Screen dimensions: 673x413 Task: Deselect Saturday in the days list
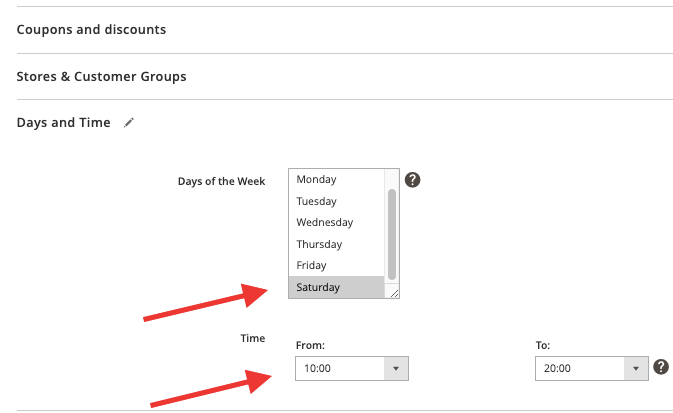pos(336,287)
